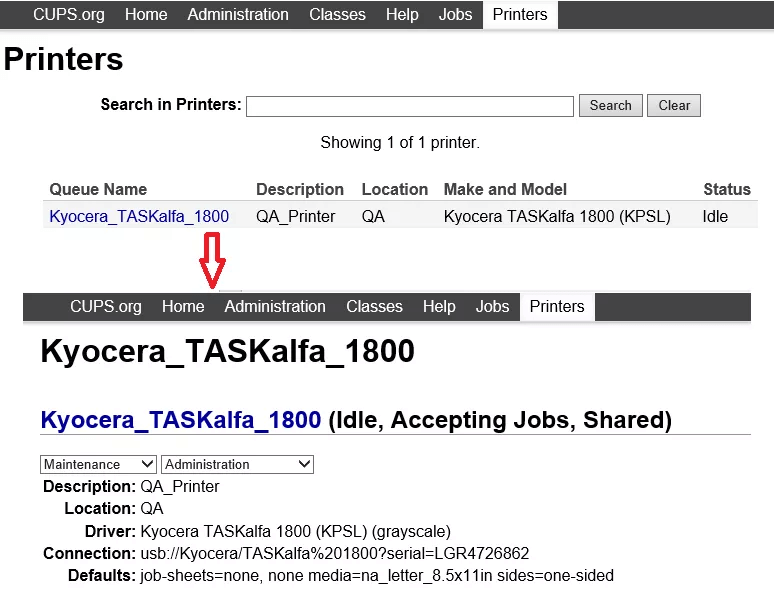The image size is (774, 597).
Task: Select 'Showing 1 of 1 printer.' text
Action: click(x=400, y=142)
